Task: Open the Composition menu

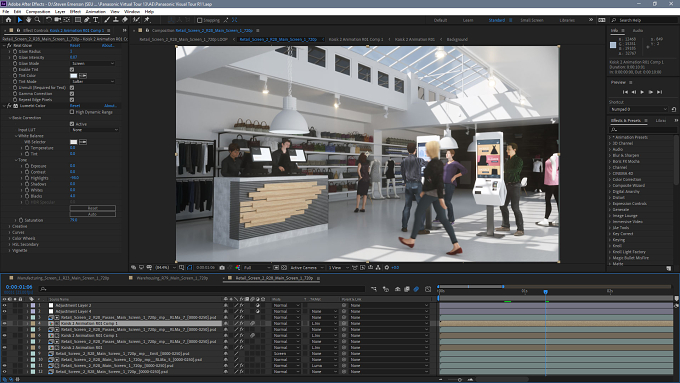Action: tap(38, 12)
